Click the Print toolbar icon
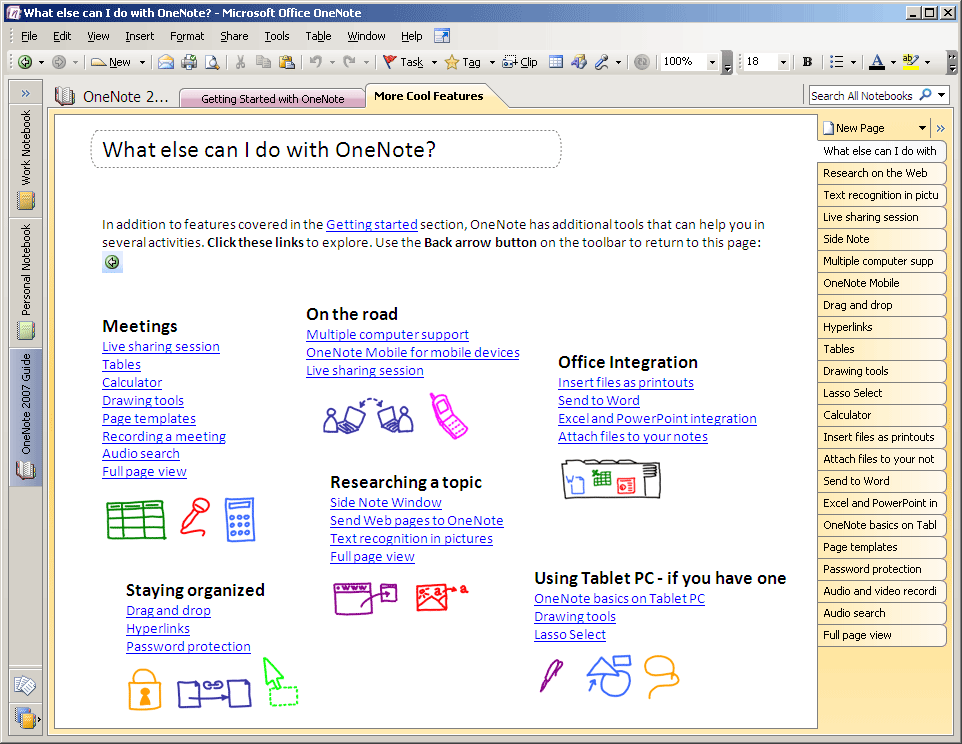The image size is (962, 744). coord(189,62)
